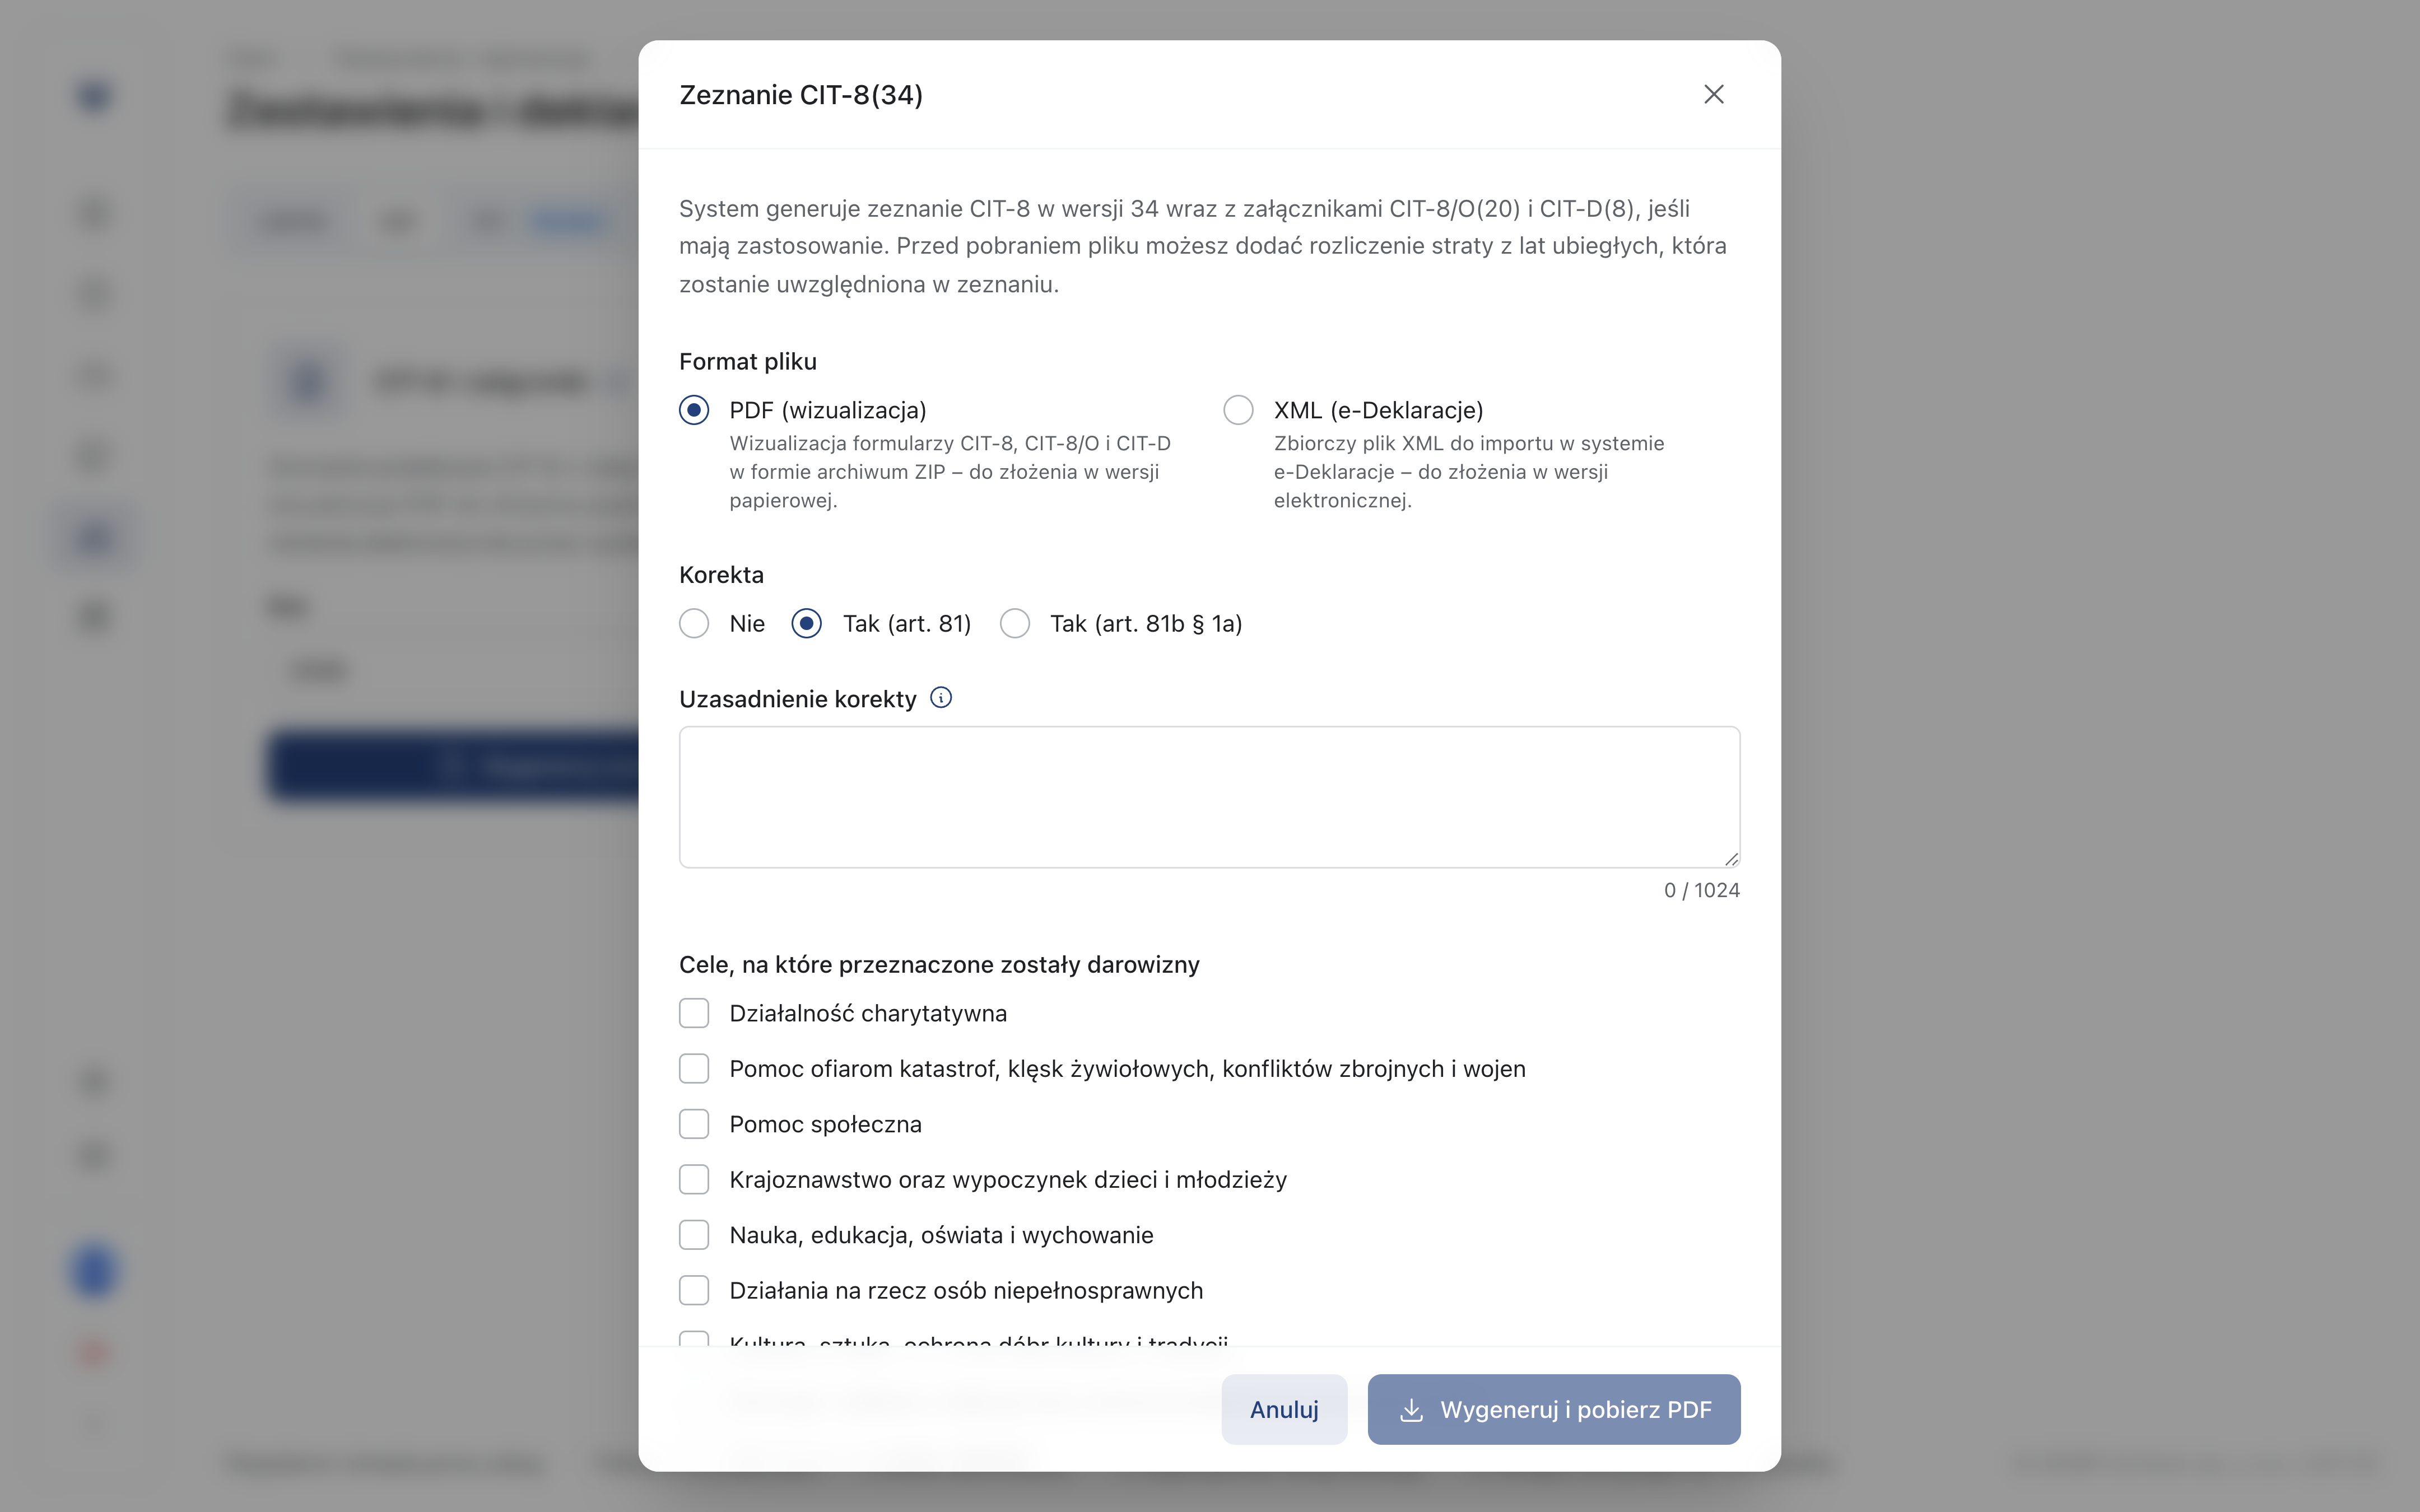Select PDF (wizualizacja) file format
Image resolution: width=2420 pixels, height=1512 pixels.
[x=694, y=410]
